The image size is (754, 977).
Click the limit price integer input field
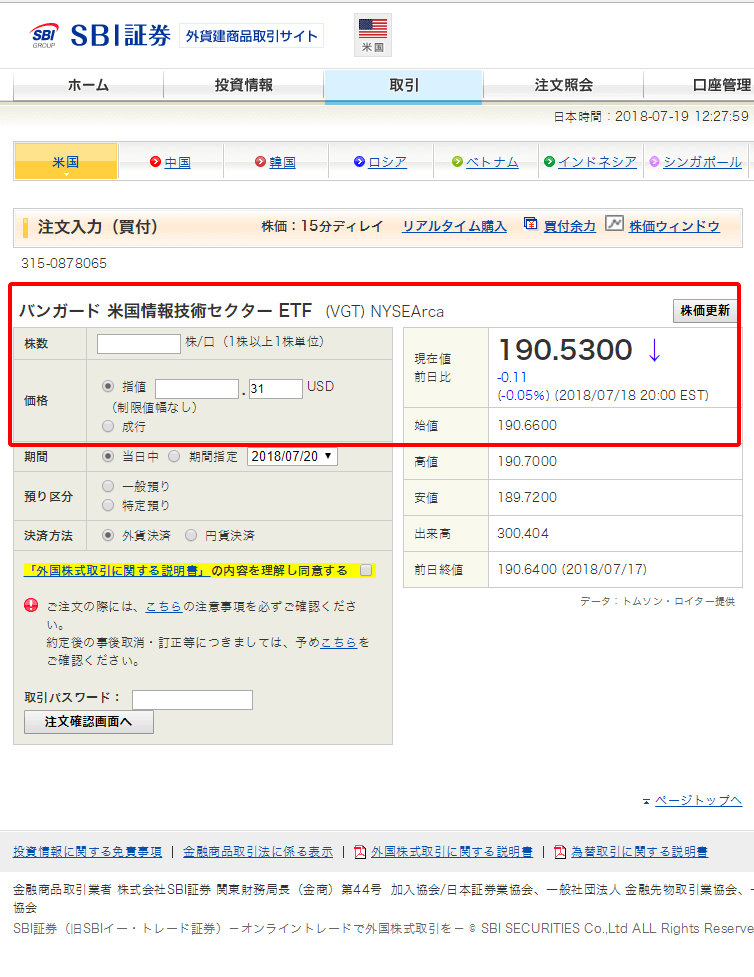(x=197, y=389)
